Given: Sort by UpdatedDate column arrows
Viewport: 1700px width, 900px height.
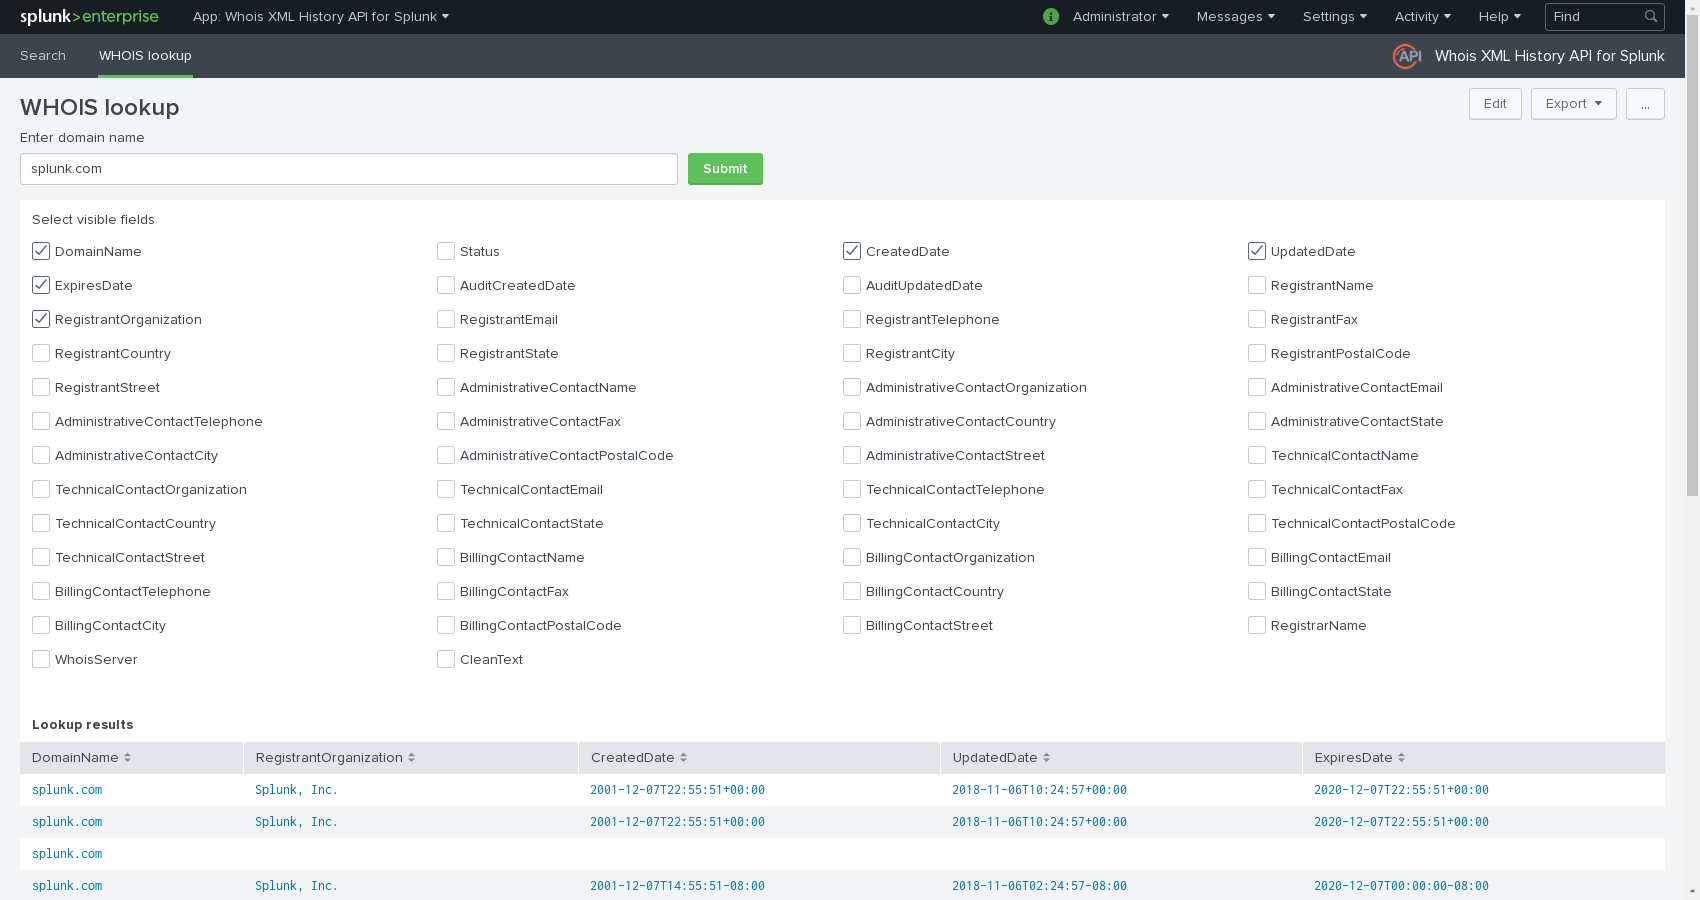Looking at the screenshot, I should (x=1046, y=758).
